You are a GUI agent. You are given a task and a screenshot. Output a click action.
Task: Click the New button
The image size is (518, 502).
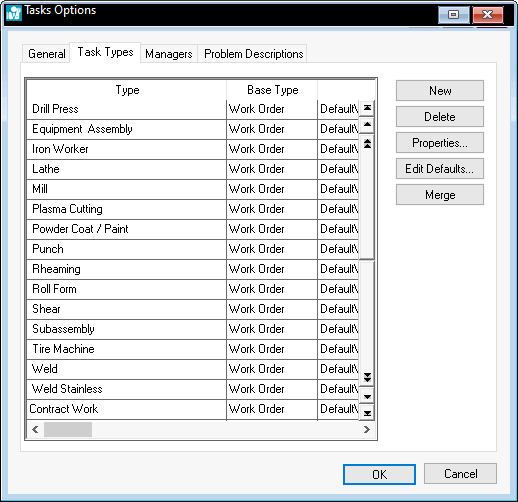(440, 90)
